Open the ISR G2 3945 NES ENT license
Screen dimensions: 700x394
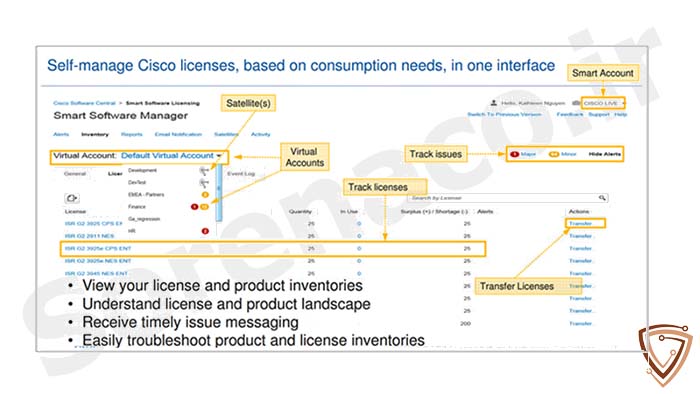click(x=96, y=273)
